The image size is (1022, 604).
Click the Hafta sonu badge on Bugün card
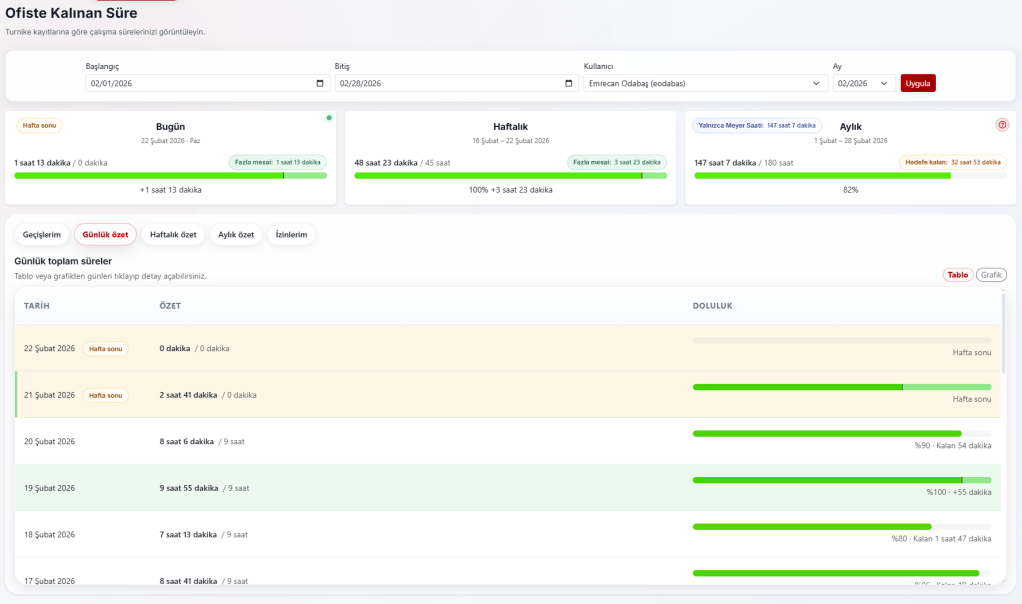click(x=40, y=126)
